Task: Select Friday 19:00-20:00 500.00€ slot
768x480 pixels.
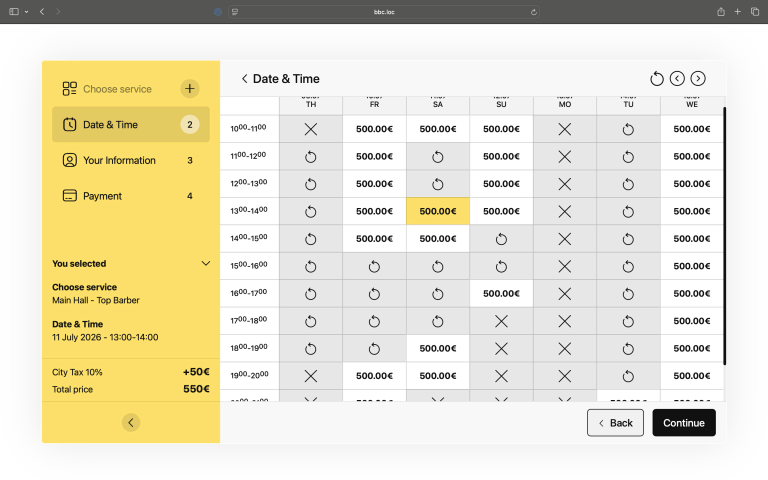Action: tap(374, 376)
